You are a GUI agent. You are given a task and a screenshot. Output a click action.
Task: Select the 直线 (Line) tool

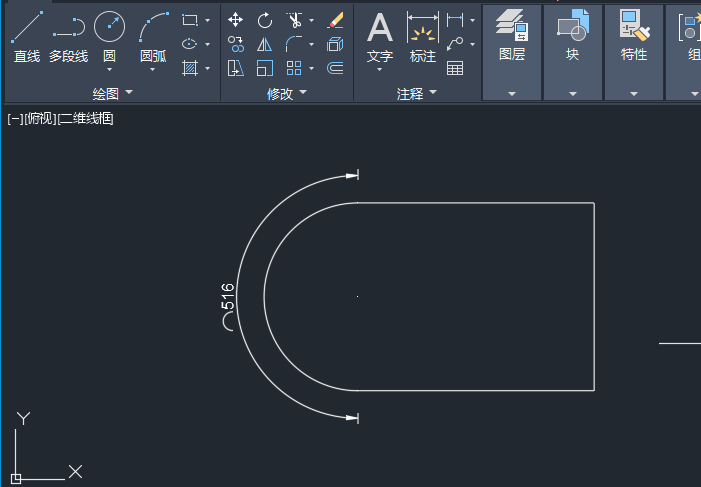click(x=27, y=35)
